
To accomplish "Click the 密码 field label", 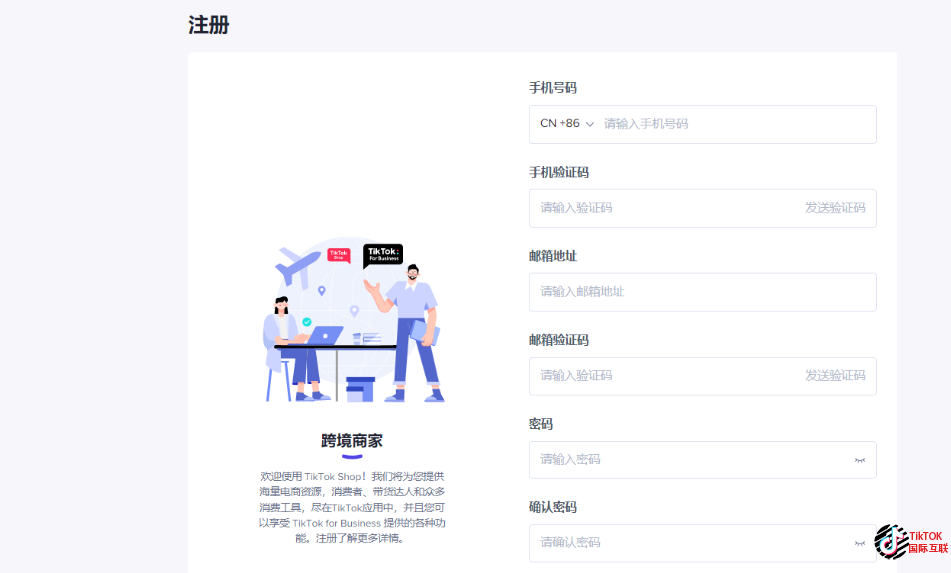I will pyautogui.click(x=540, y=424).
